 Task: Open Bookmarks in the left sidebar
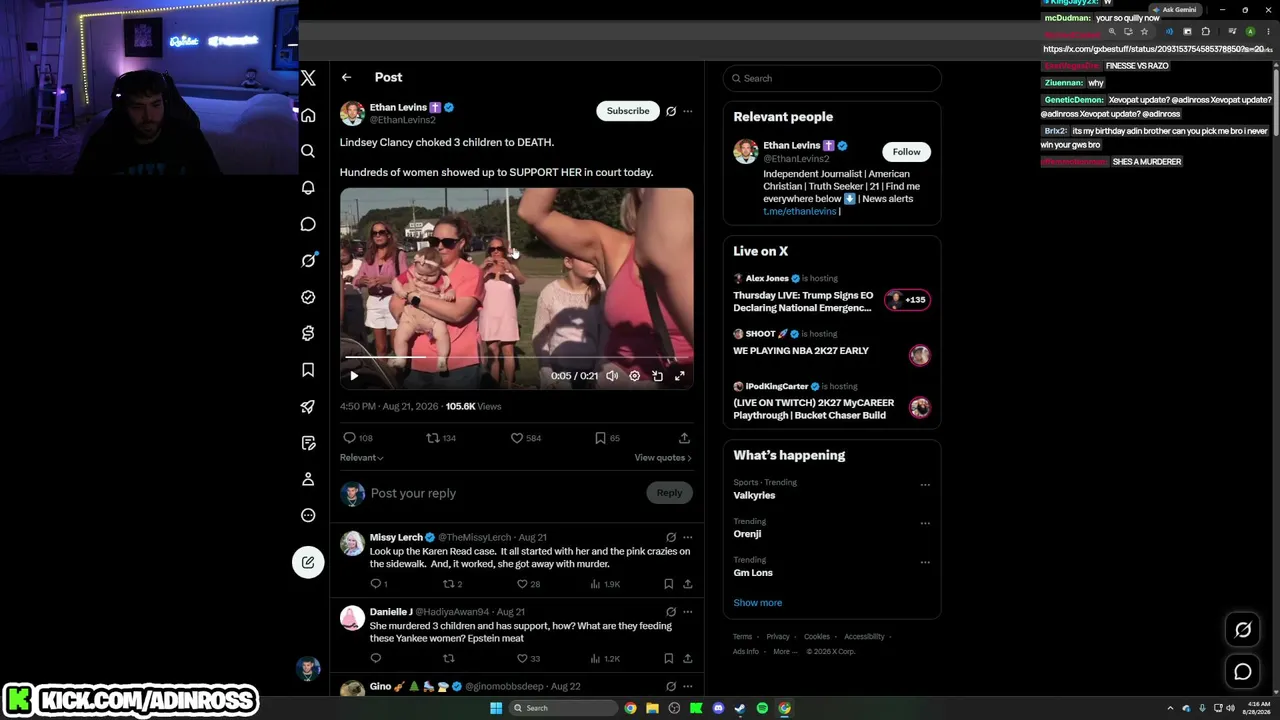[308, 370]
